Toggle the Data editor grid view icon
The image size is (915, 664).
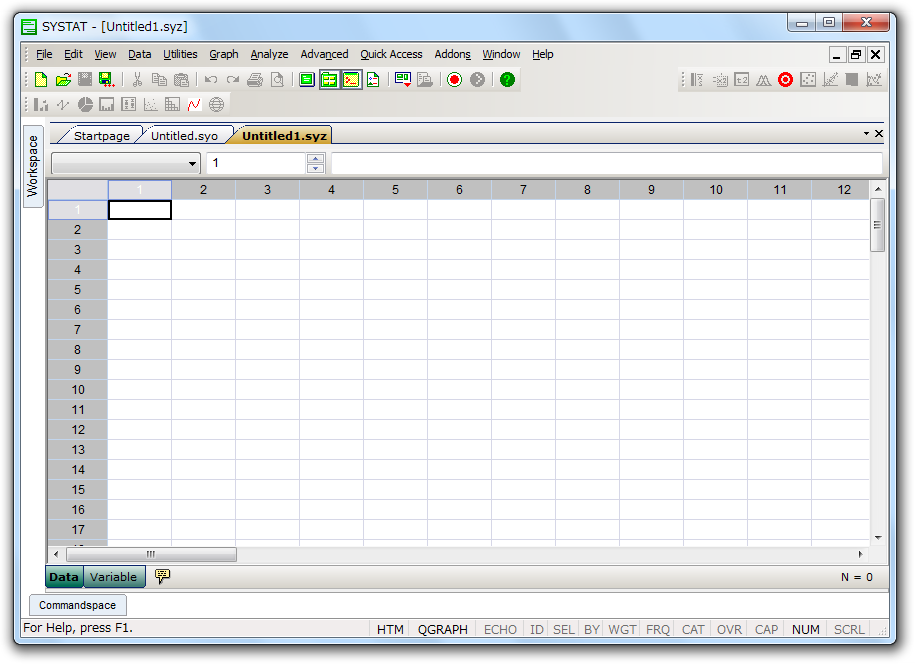329,79
